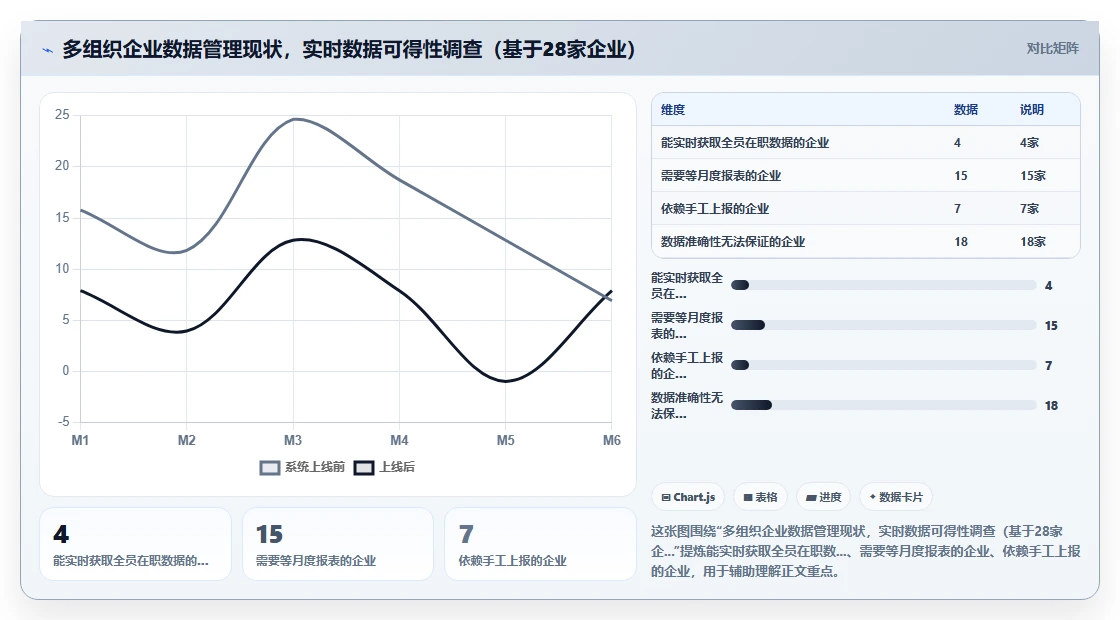The height and width of the screenshot is (620, 1120).
Task: Open the stat card showing 7
Action: 540,544
